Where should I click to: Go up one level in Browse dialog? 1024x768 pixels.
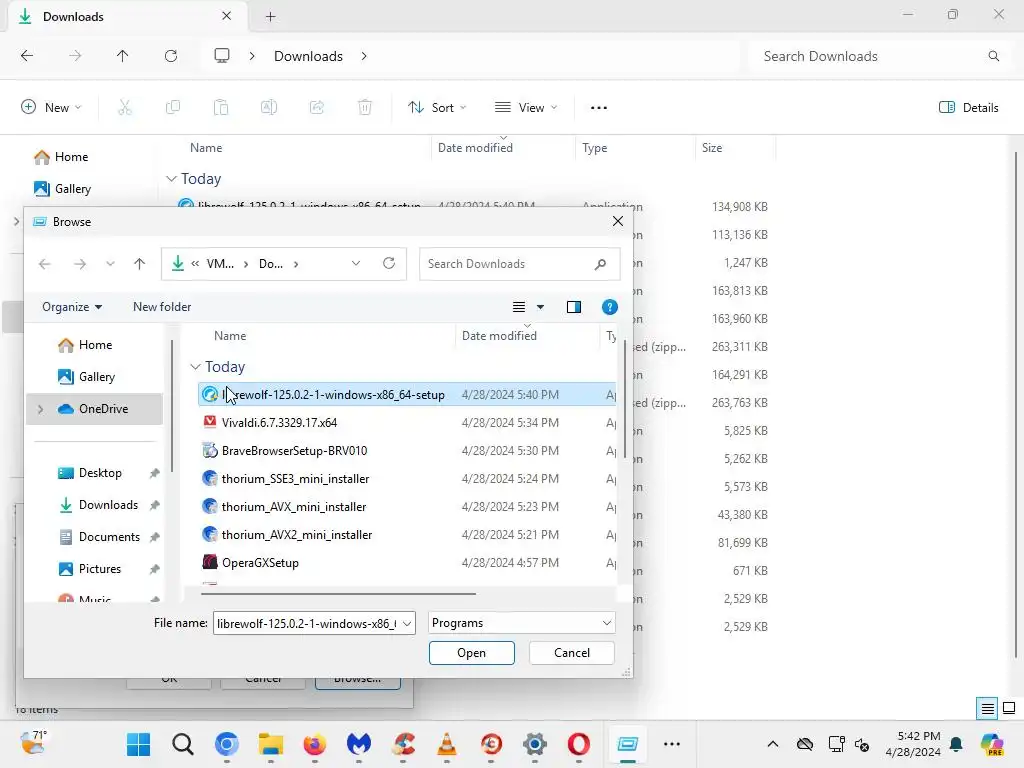pos(139,264)
